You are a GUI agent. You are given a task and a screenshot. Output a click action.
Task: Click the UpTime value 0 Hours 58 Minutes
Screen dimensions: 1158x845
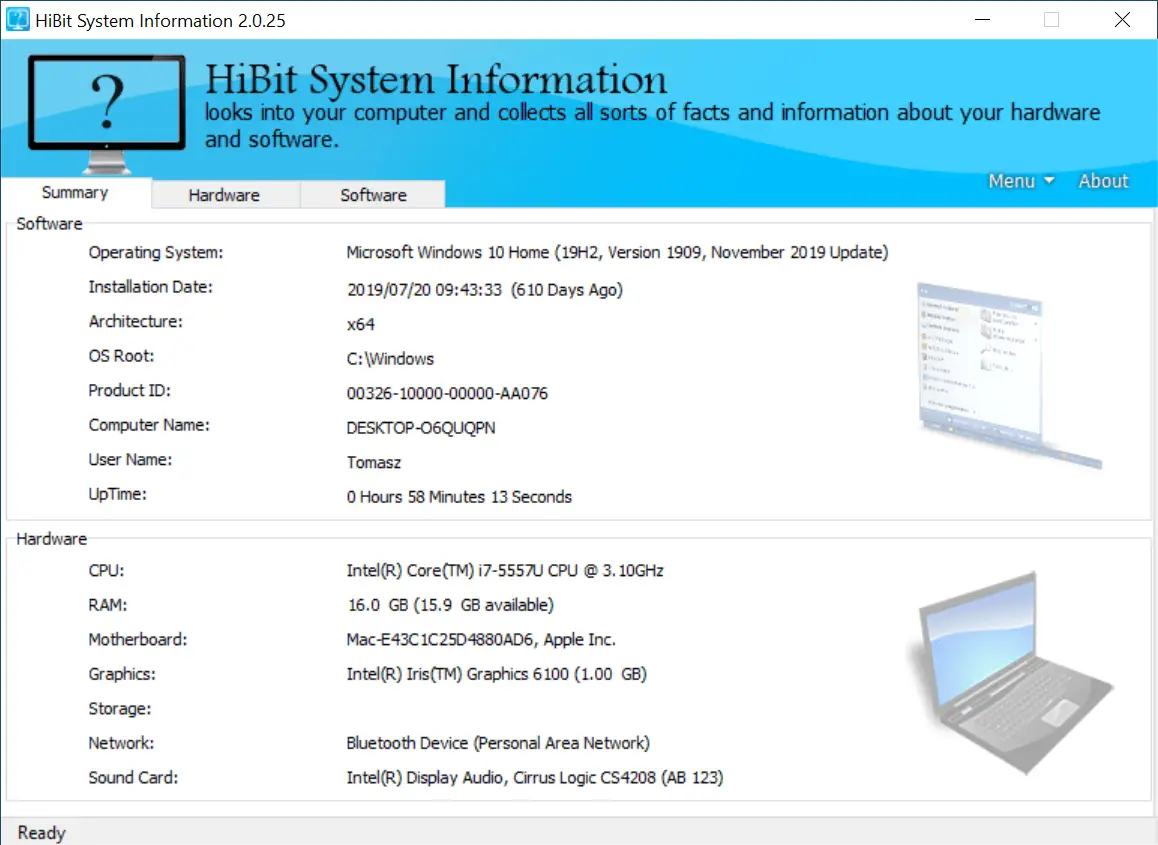[459, 497]
